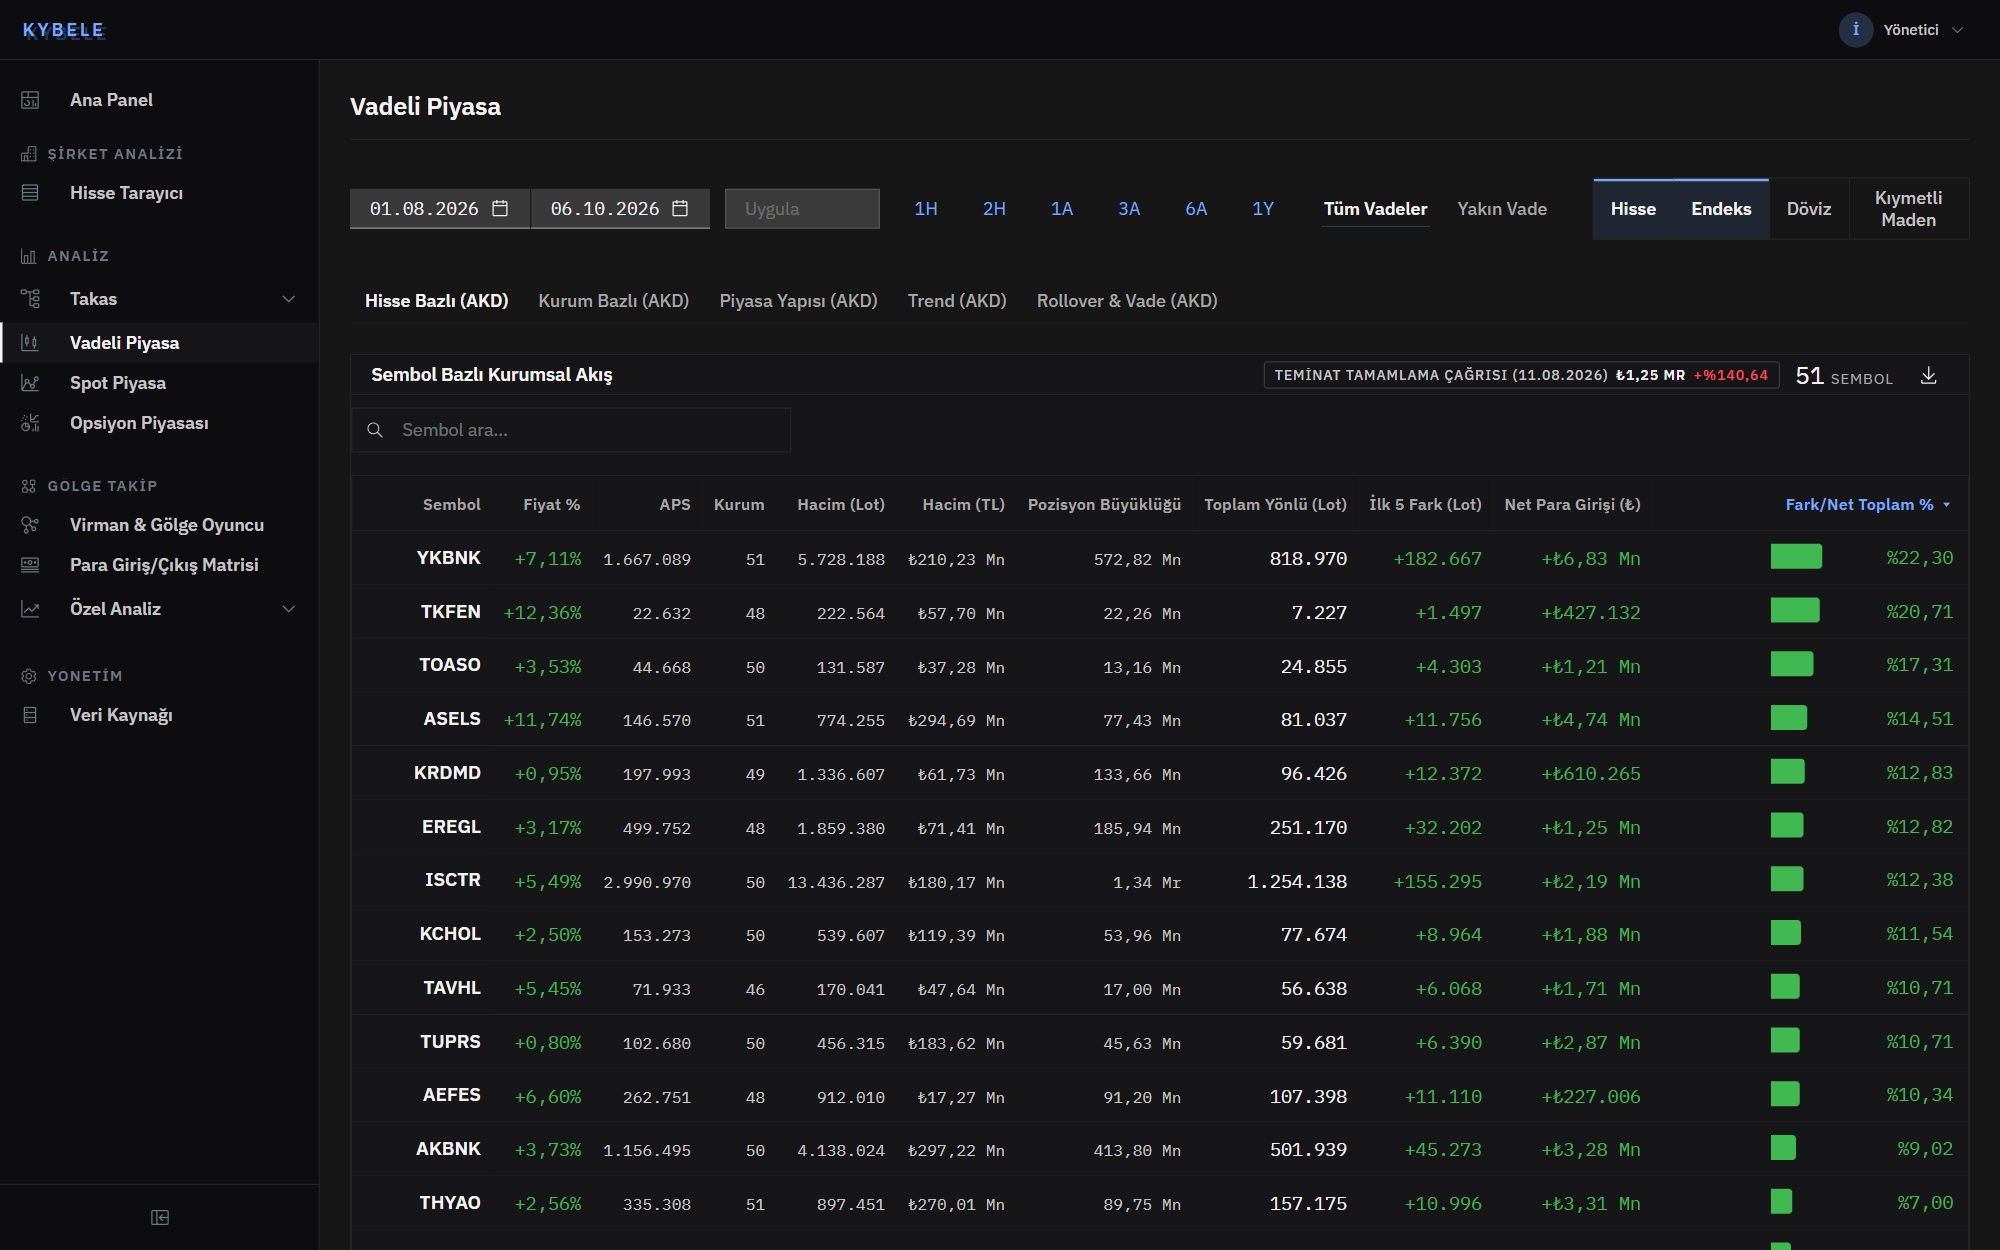Click the KYBELE logo
Viewport: 2000px width, 1250px height.
tap(63, 30)
